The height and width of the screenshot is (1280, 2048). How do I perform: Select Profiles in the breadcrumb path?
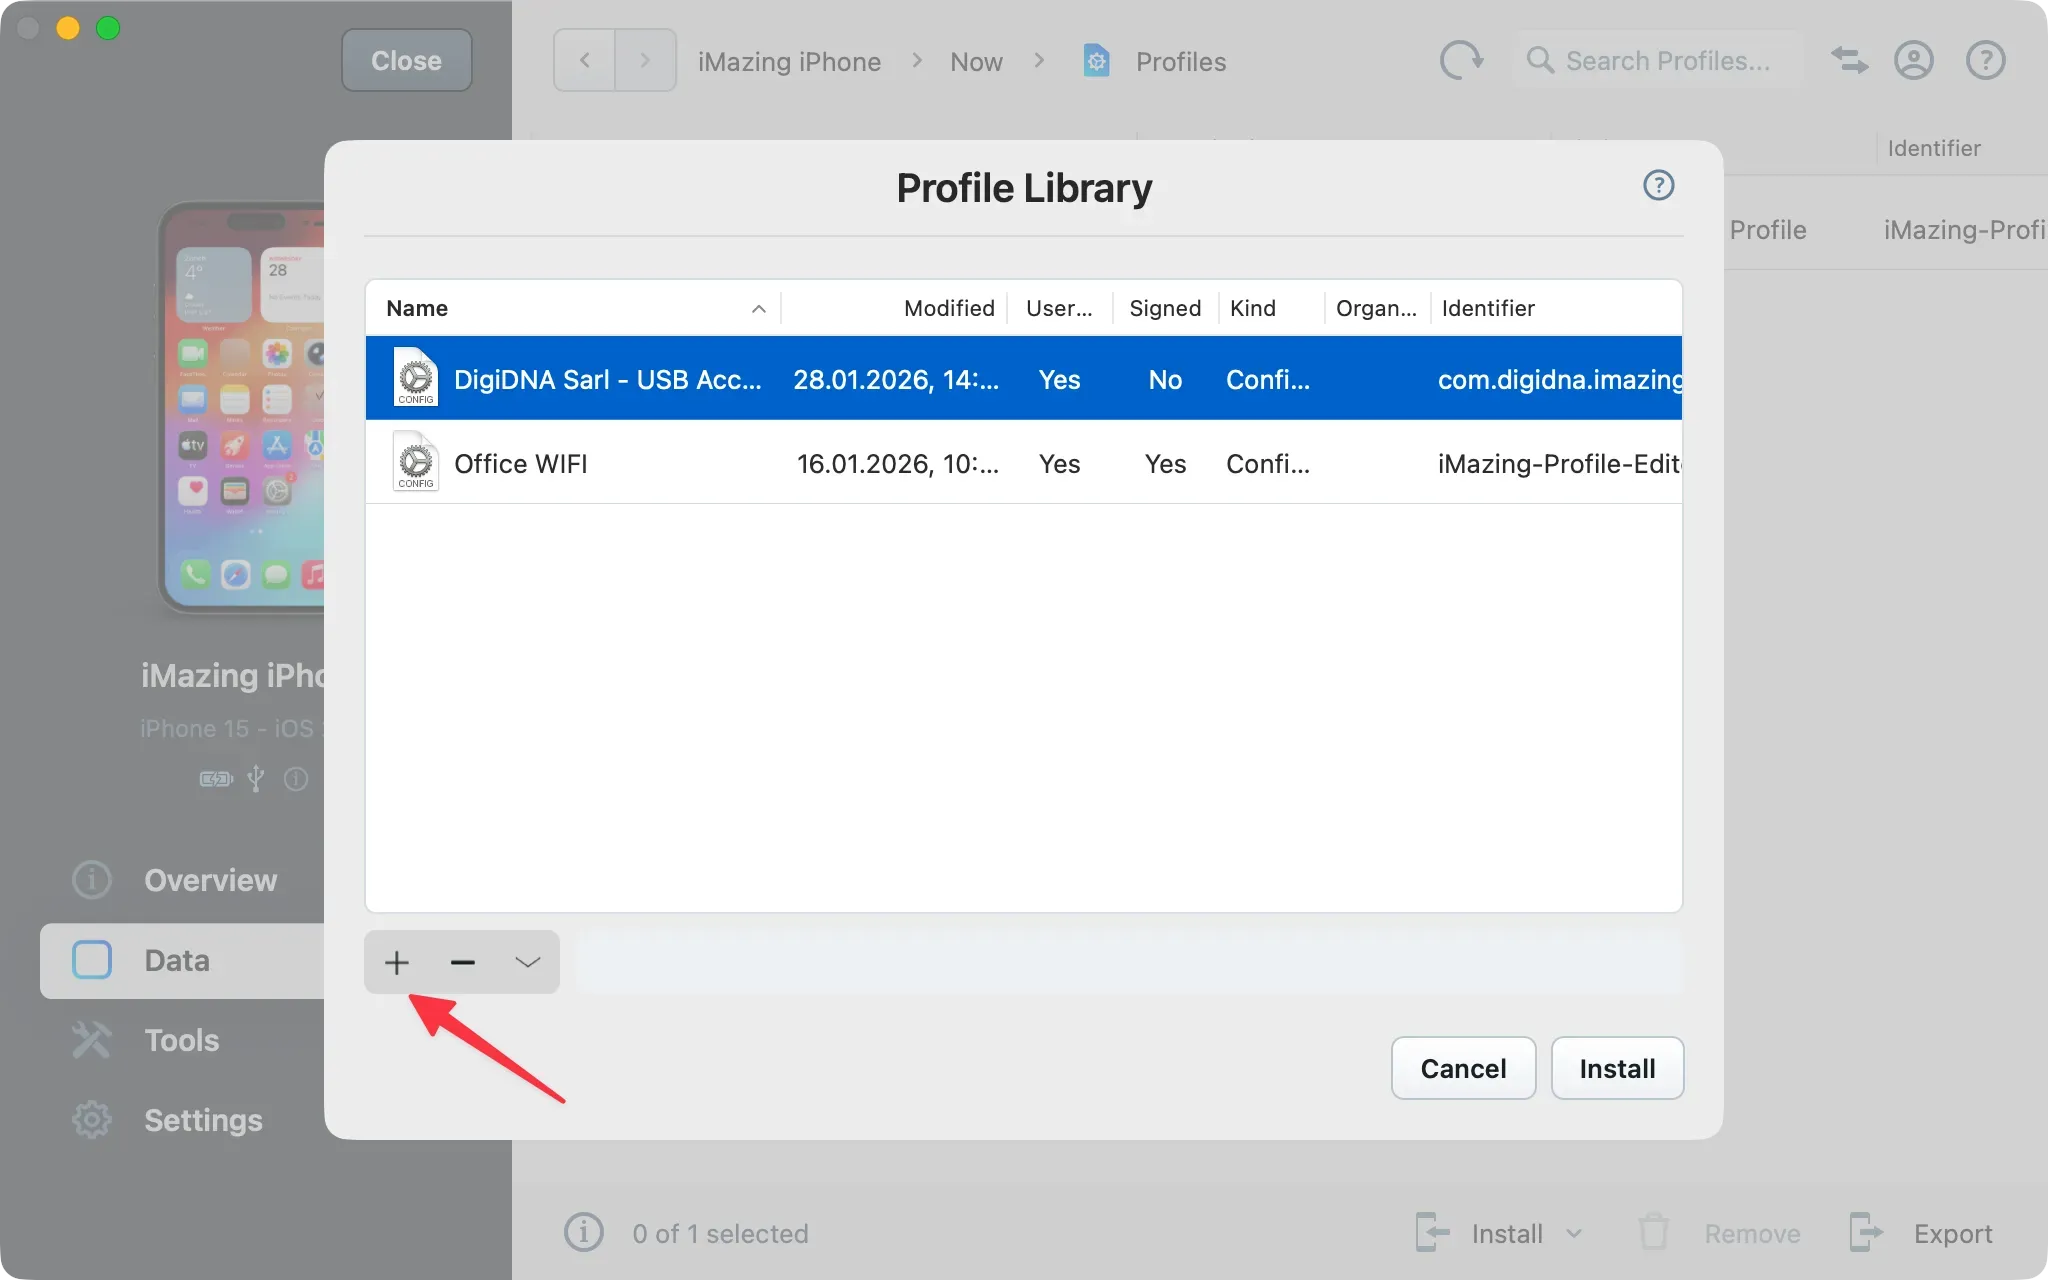1180,61
